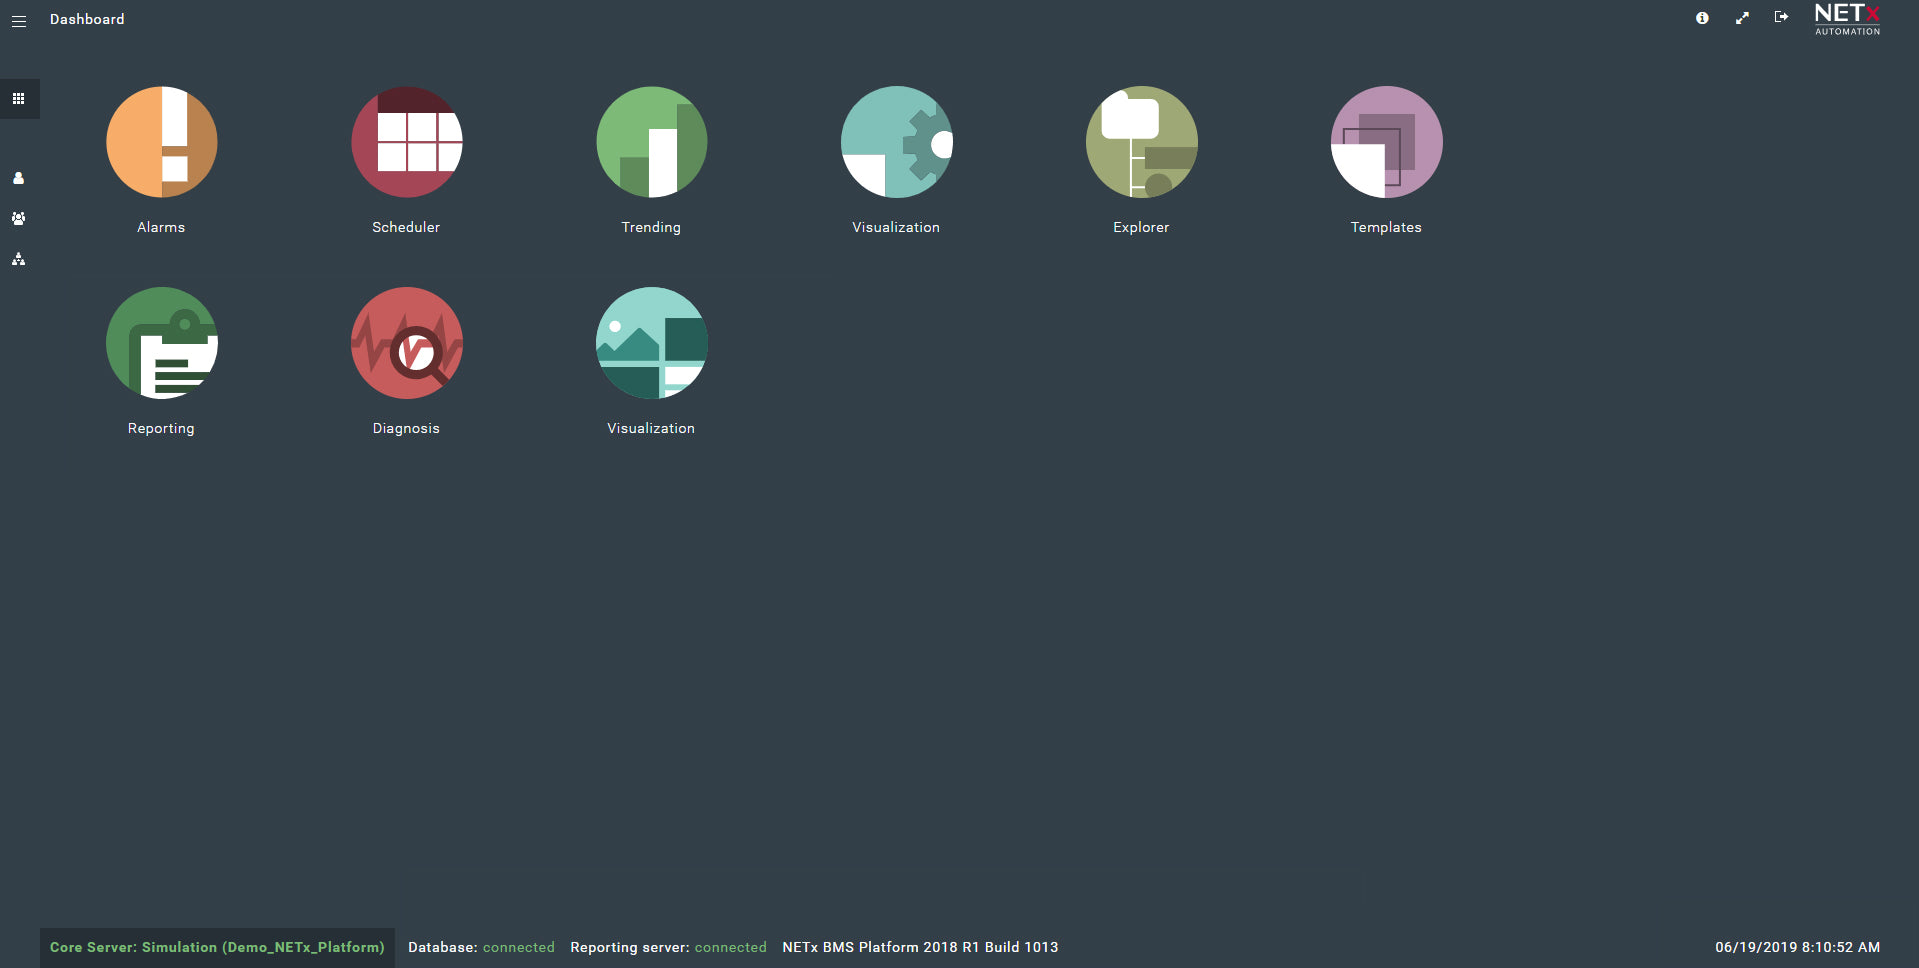The image size is (1919, 968).
Task: Open the single user icon in sidebar
Action: (x=18, y=178)
